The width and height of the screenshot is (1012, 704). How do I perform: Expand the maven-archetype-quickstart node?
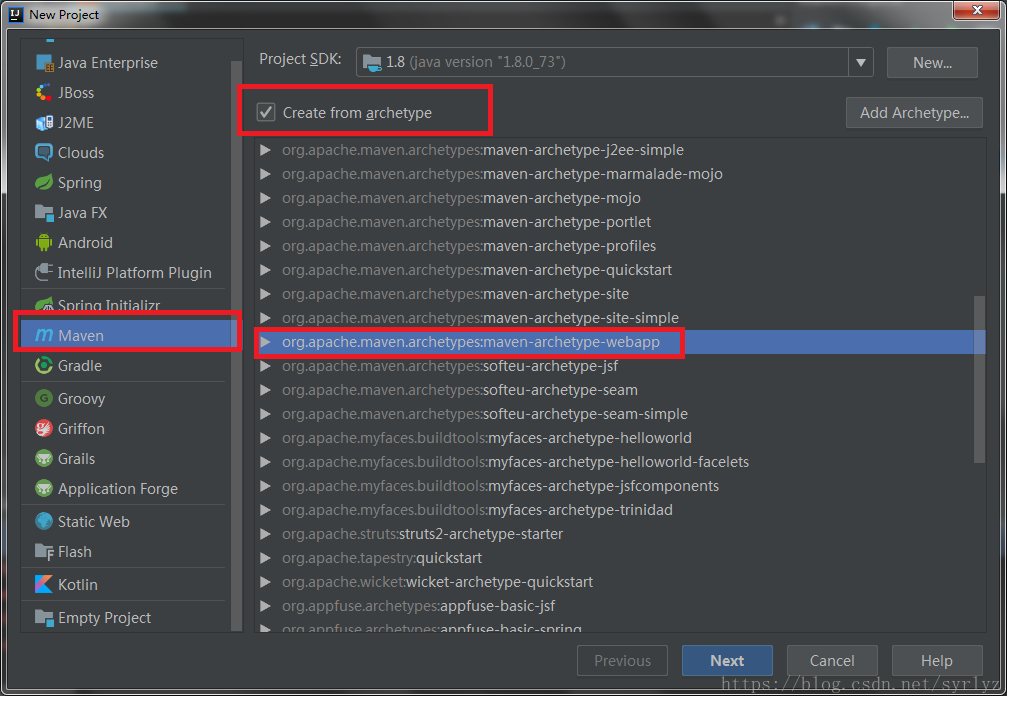(x=265, y=270)
